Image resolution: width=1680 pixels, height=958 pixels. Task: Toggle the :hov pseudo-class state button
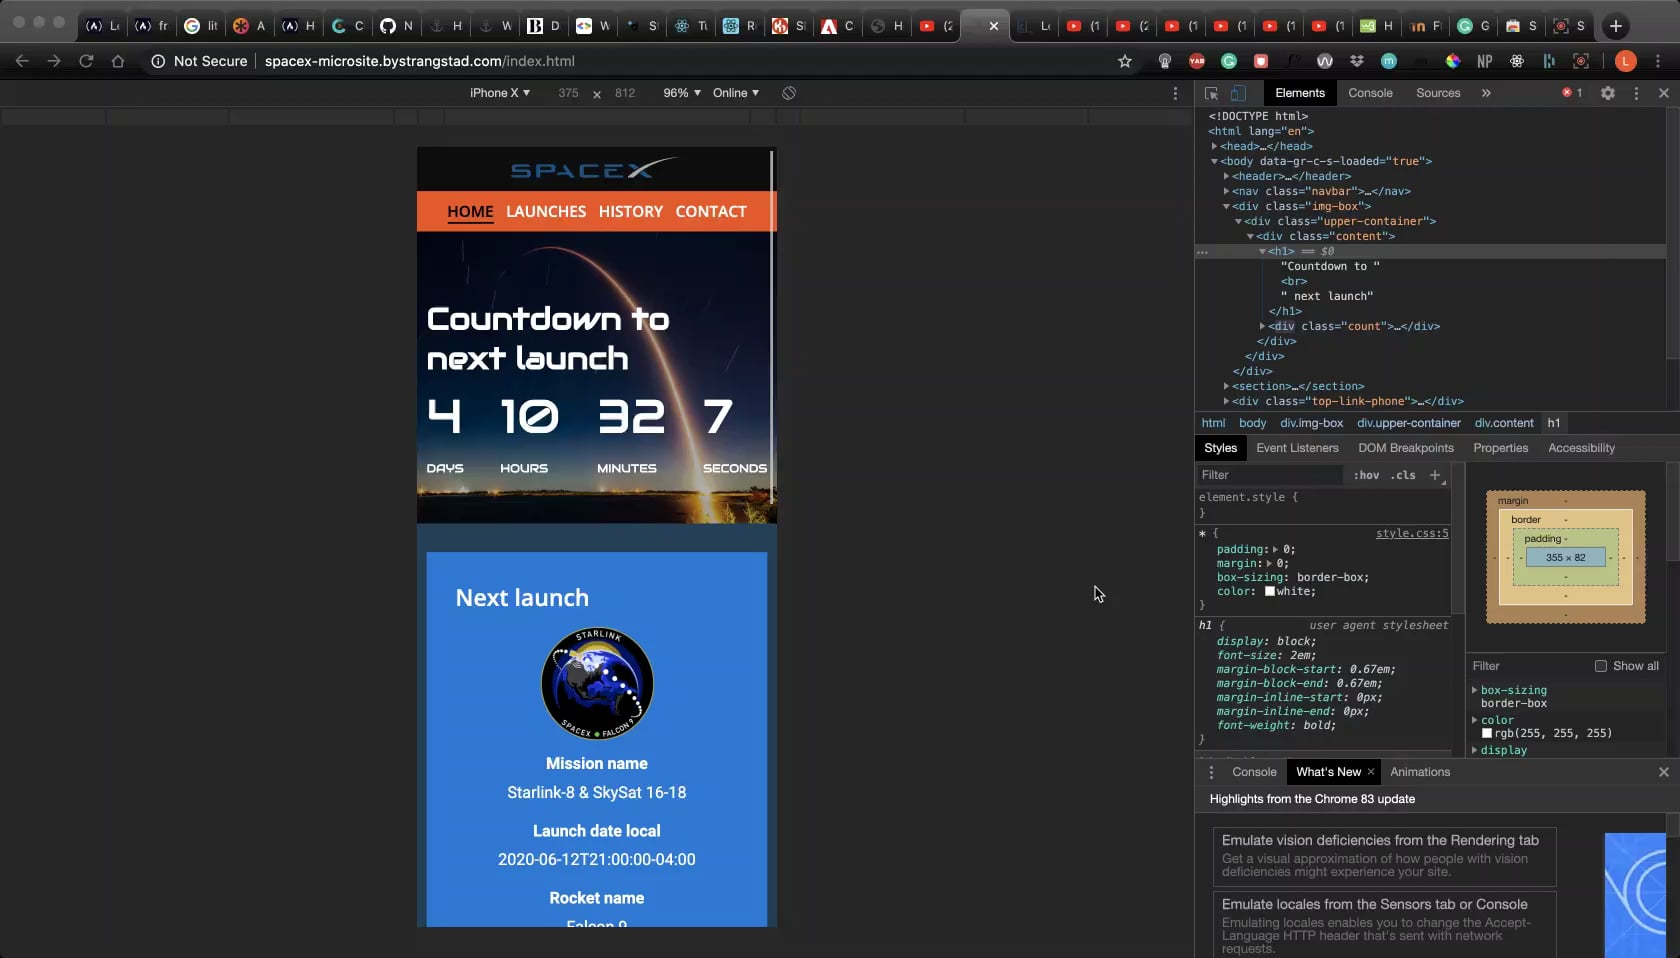[x=1366, y=475]
